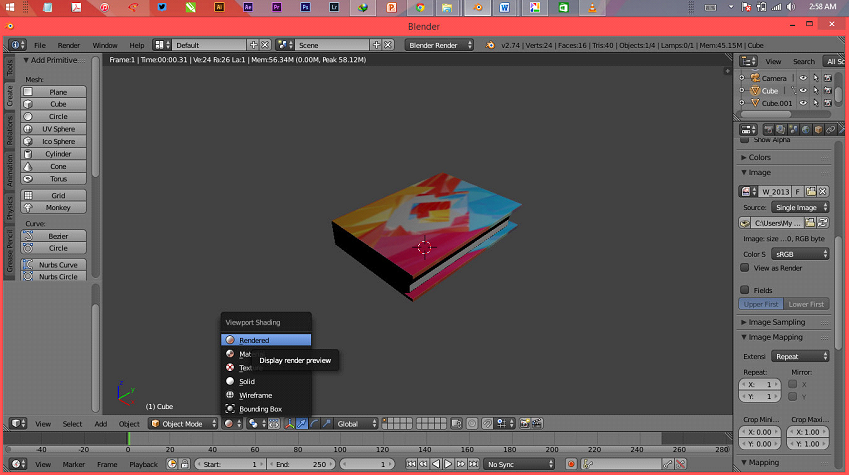Unlink the W_2013 image with X

822,192
